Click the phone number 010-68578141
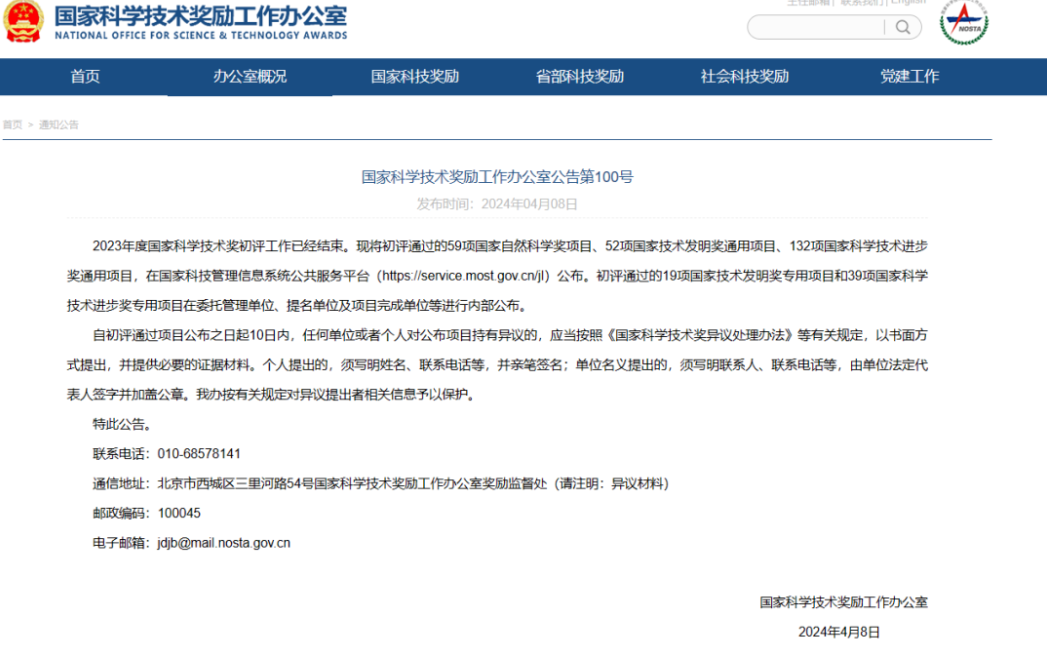Screen dimensions: 1047x664 pos(199,454)
